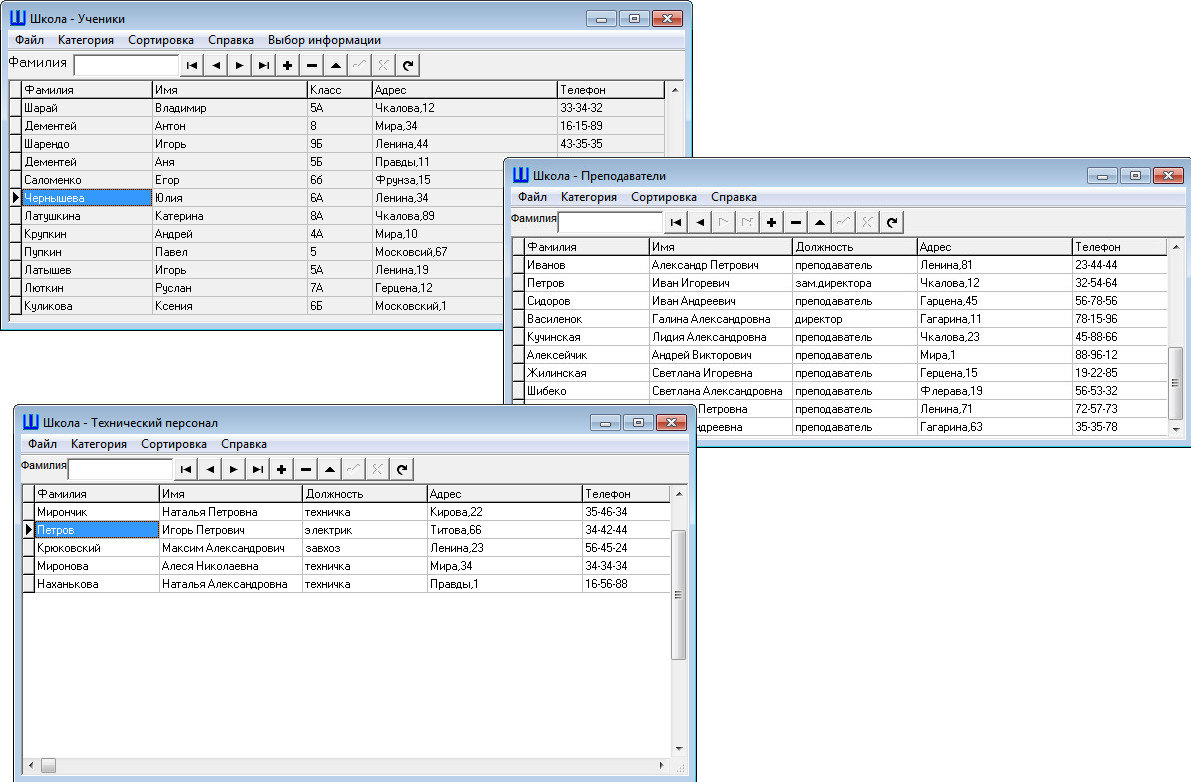The height and width of the screenshot is (782, 1191).
Task: Open Сортировка menu in Технический персонал window
Action: point(174,444)
